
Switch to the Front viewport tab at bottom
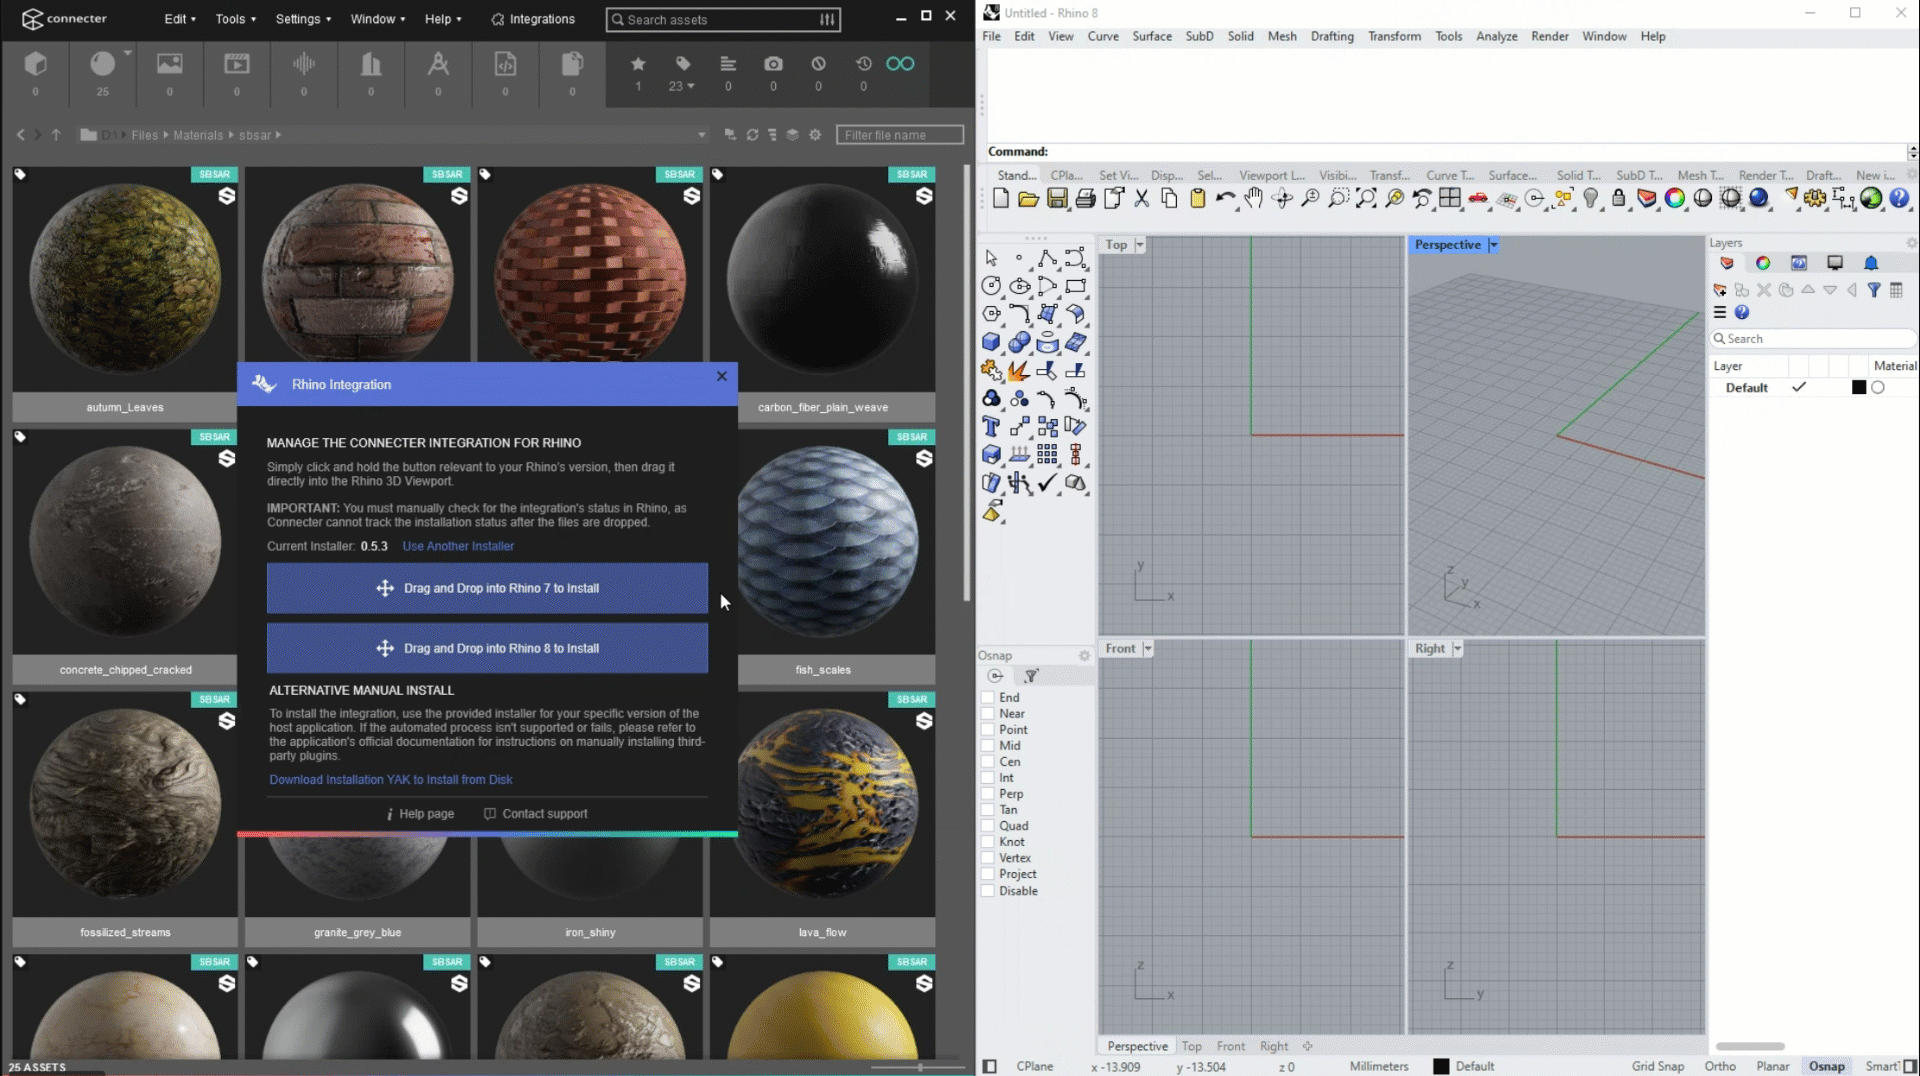1230,1046
